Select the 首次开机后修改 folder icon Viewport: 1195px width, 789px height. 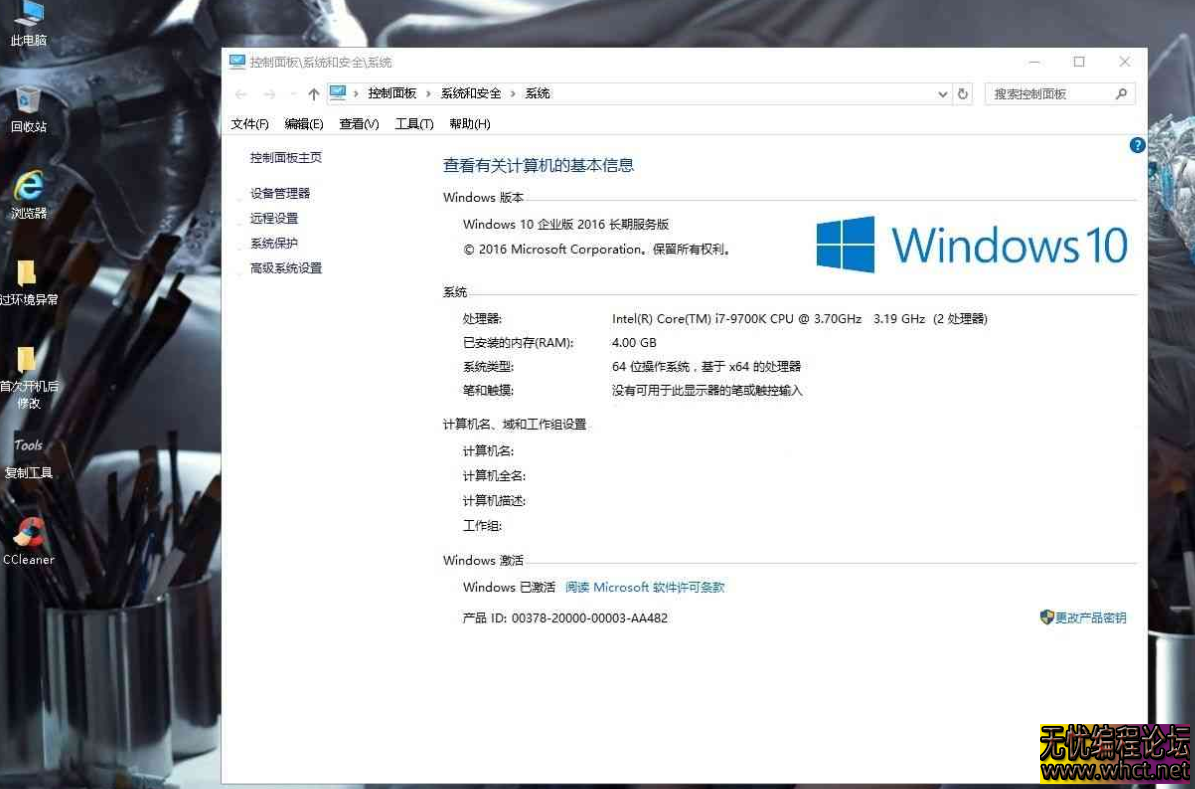coord(28,377)
